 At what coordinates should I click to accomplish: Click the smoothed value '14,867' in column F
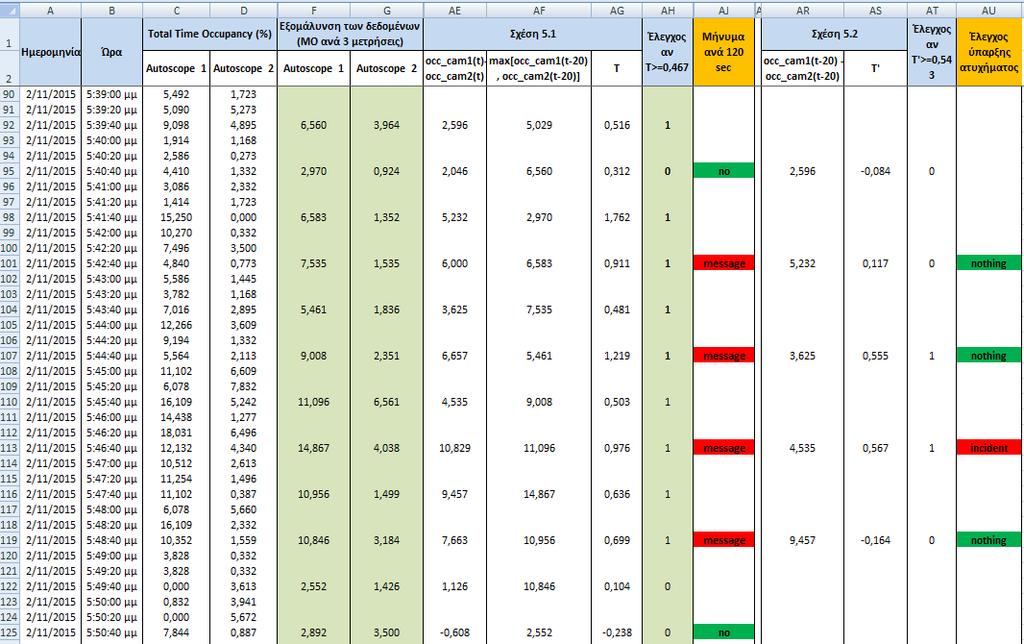(x=313, y=448)
